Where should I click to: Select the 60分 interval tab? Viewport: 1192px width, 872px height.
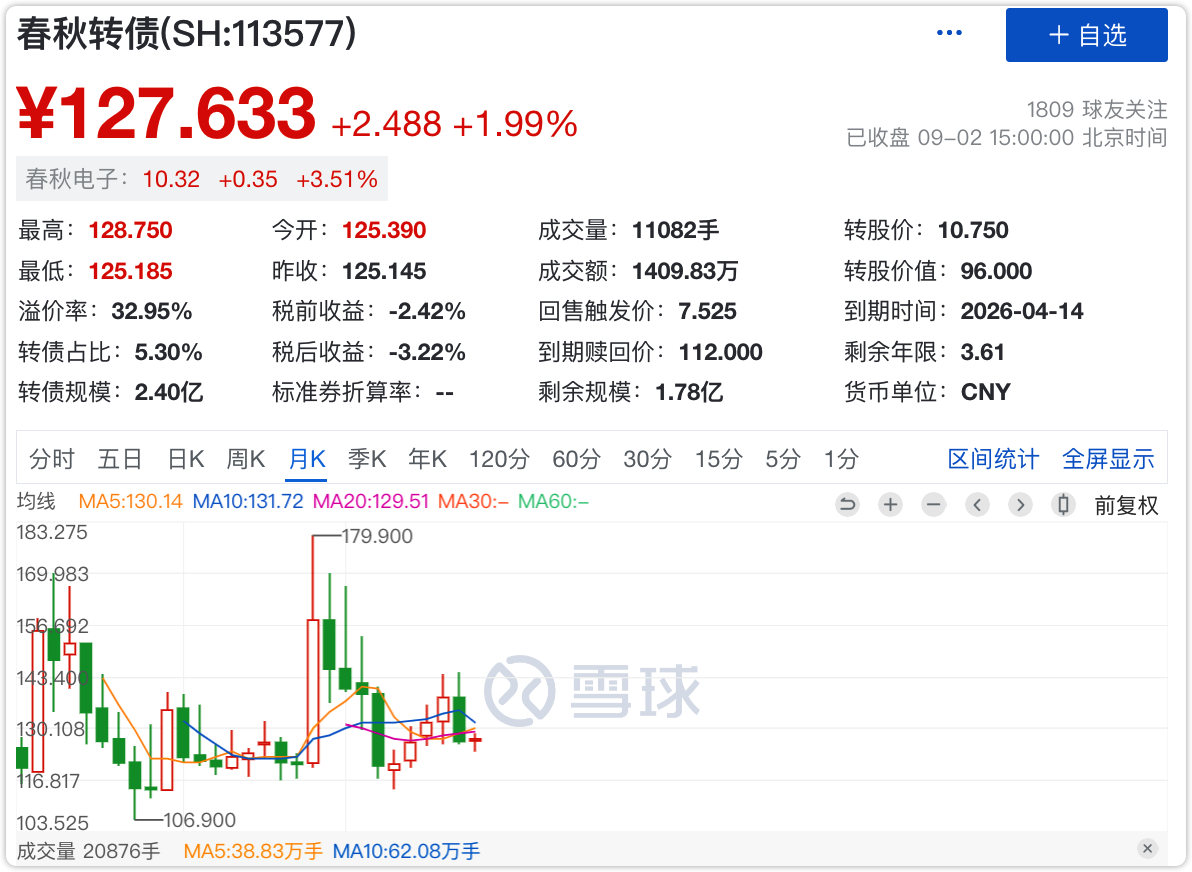(x=576, y=458)
